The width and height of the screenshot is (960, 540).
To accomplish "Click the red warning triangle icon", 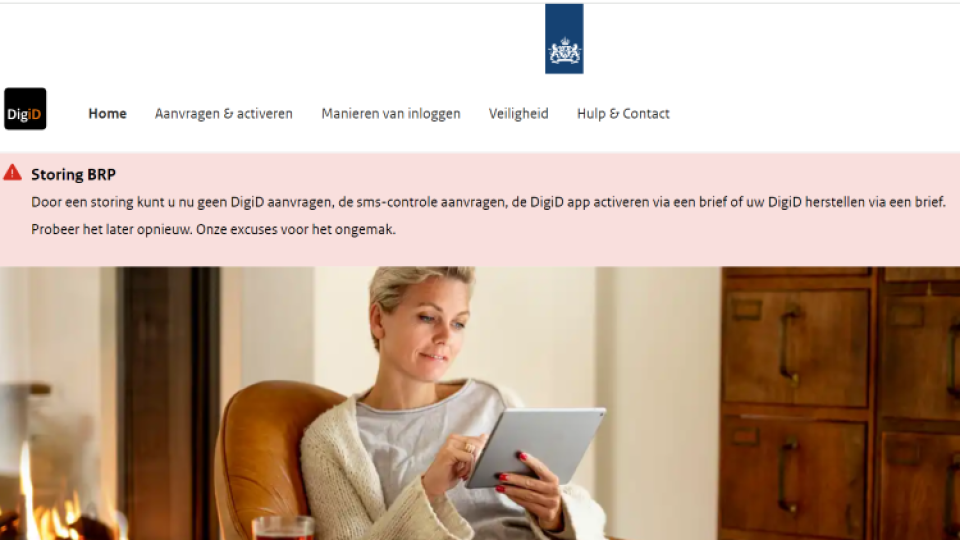I will [x=12, y=173].
